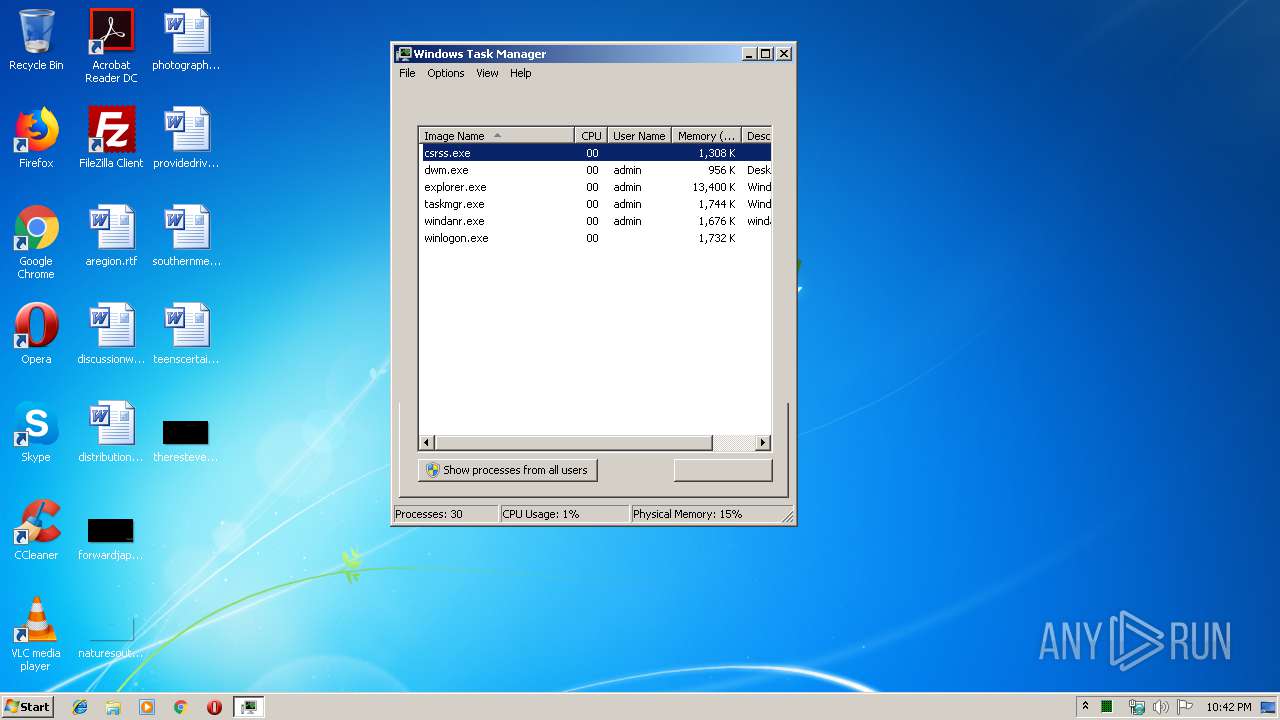Click Physical Memory: 15% status entry
The image size is (1280, 720).
[704, 514]
